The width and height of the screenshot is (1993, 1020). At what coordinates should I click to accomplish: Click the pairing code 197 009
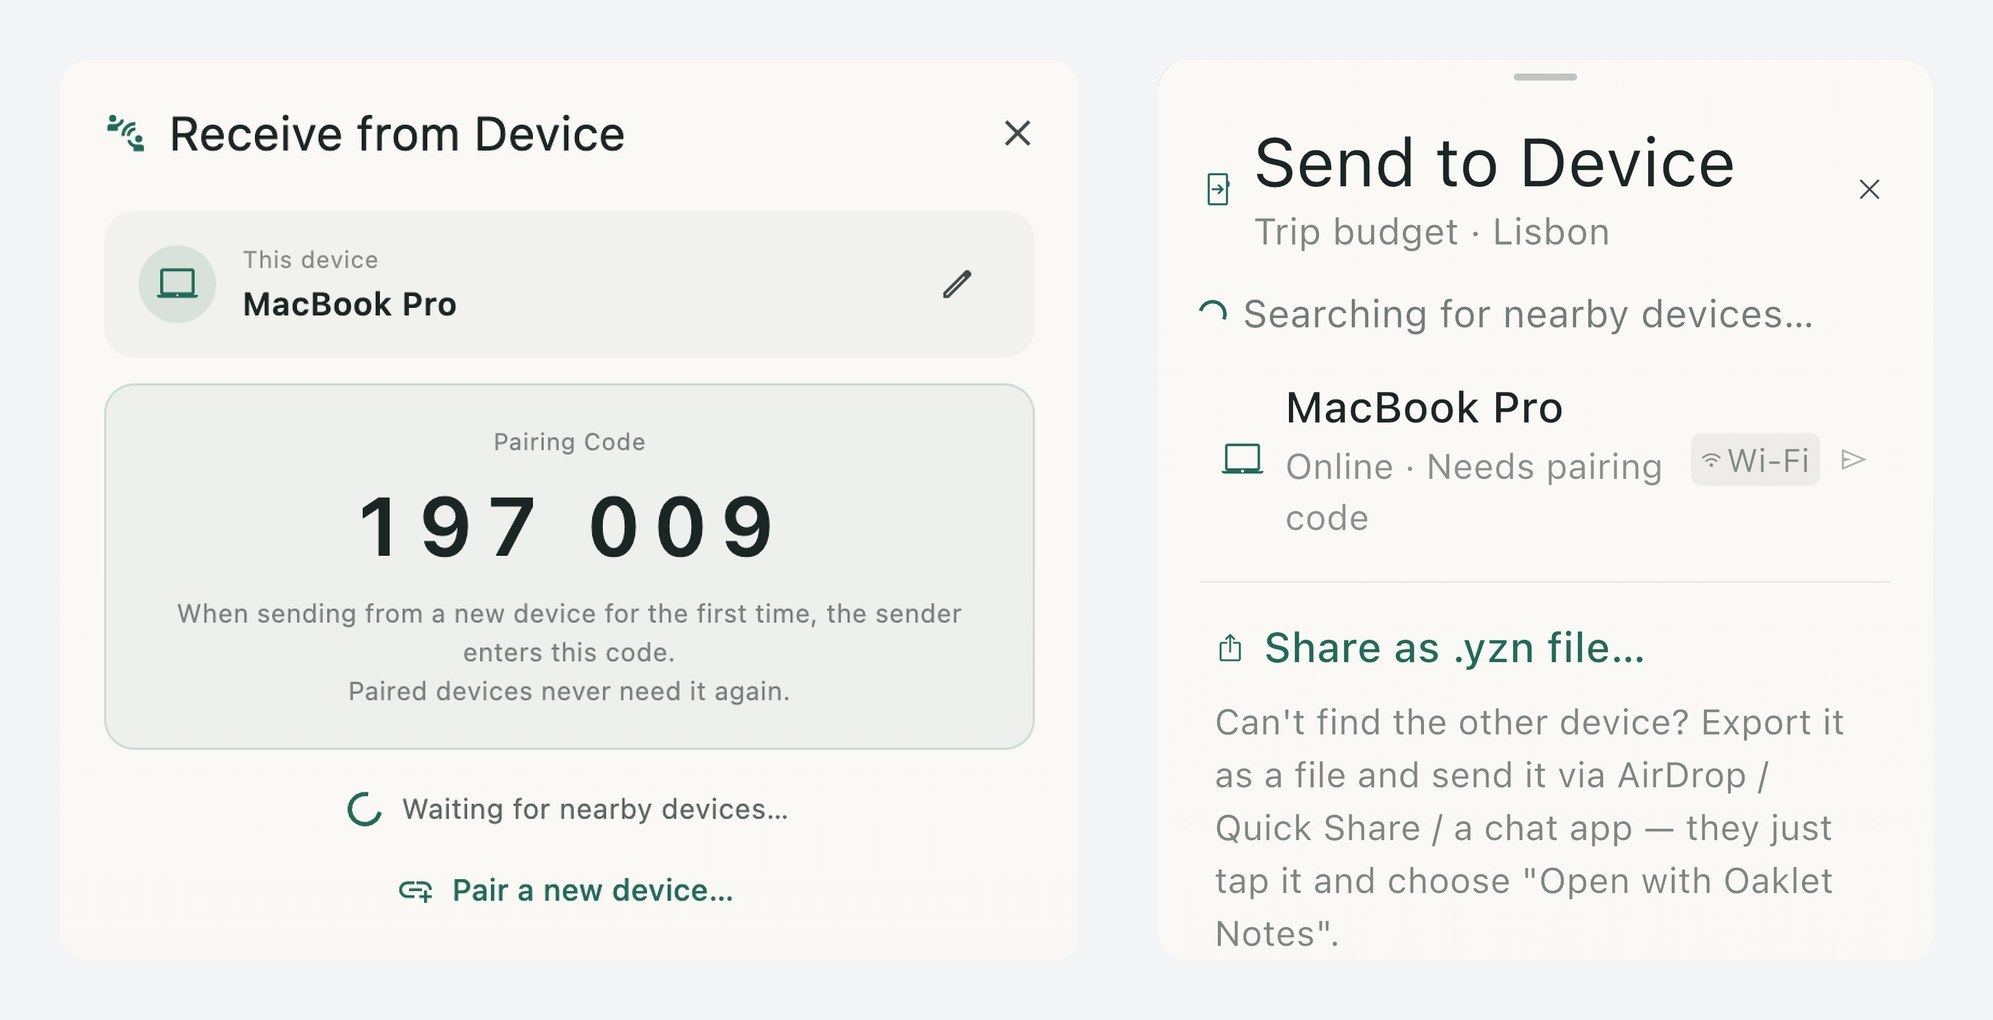568,526
